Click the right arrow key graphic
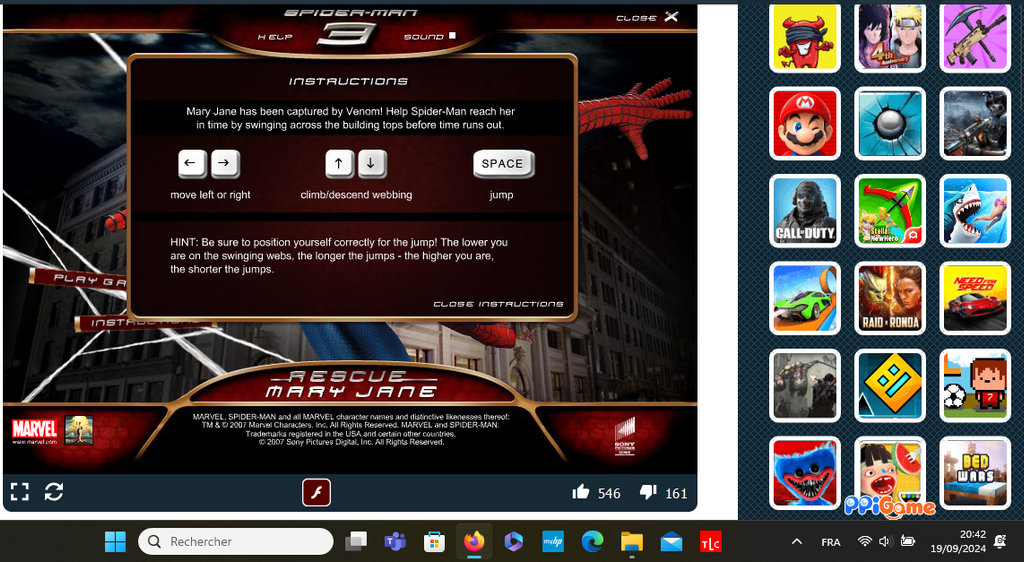The image size is (1024, 562). click(x=225, y=164)
